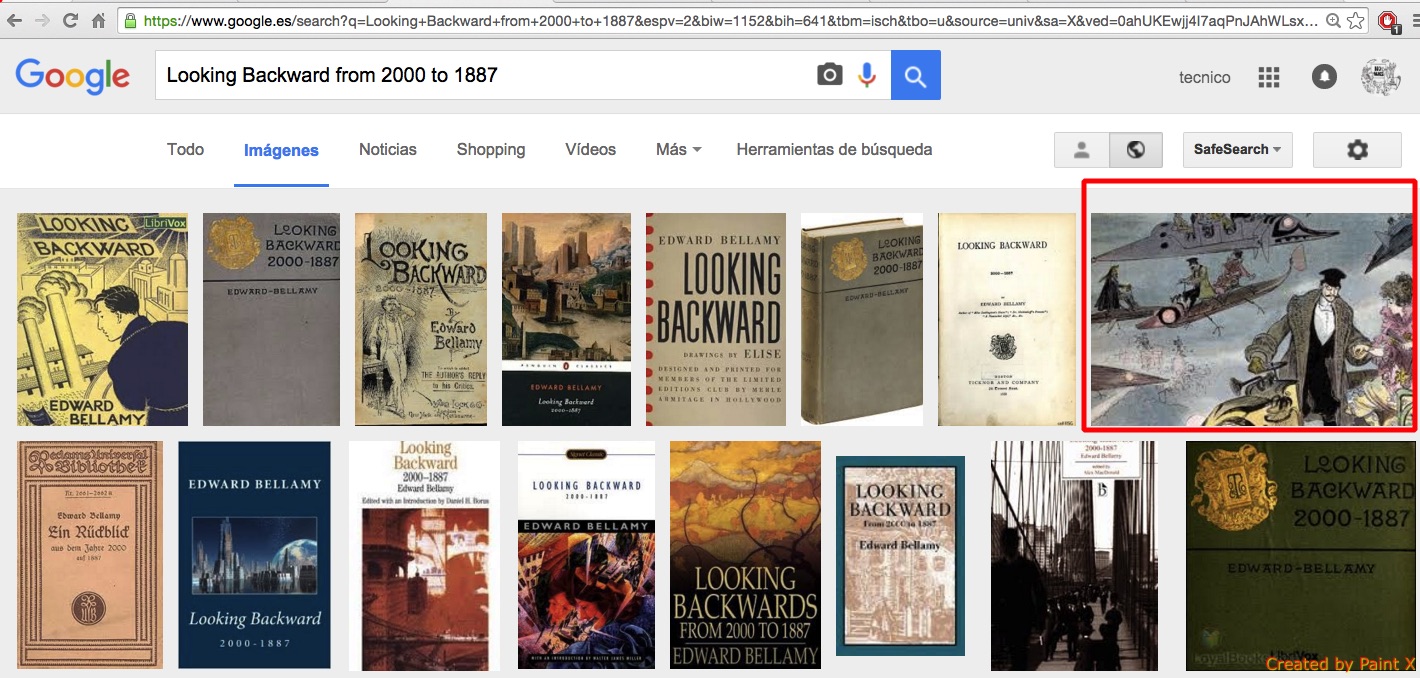The image size is (1420, 678).
Task: Click the Google logo
Action: click(72, 76)
